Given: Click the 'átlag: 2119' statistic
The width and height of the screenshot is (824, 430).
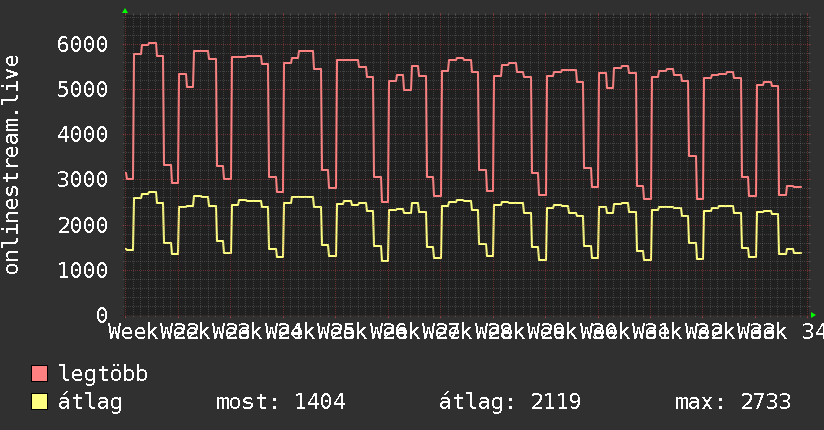Looking at the screenshot, I should pos(510,402).
